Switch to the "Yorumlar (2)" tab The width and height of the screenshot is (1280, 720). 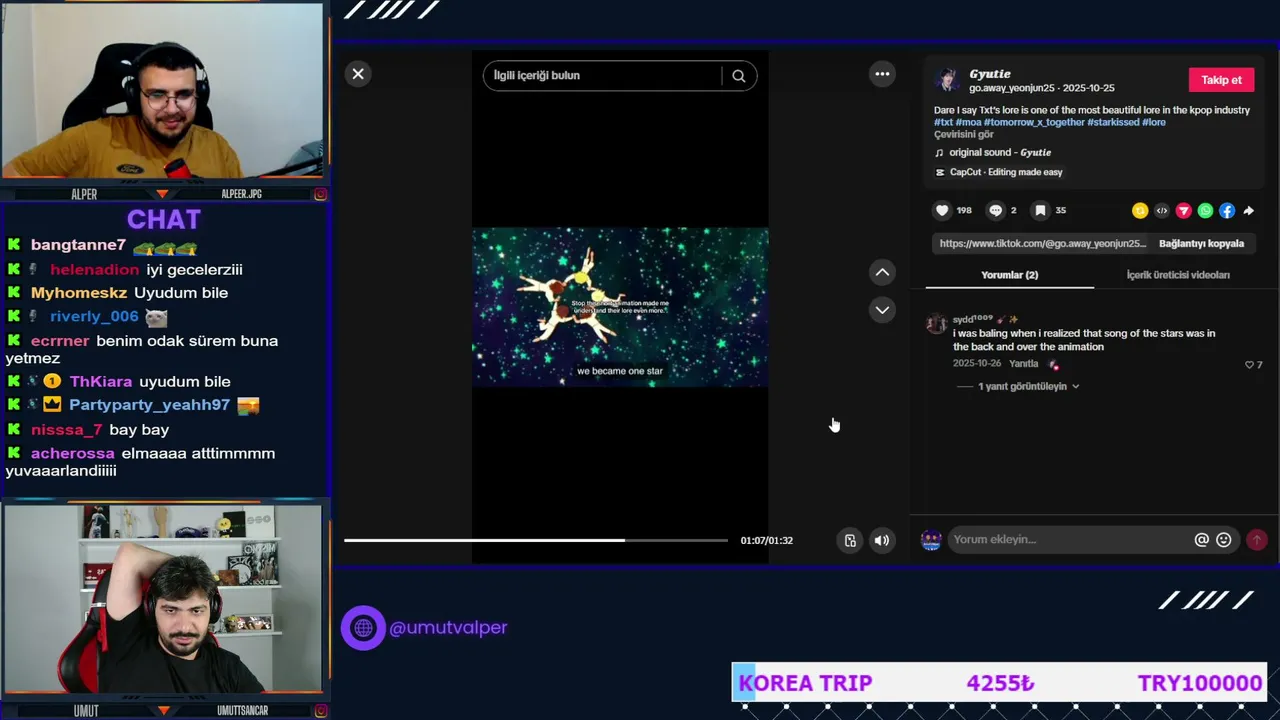[1009, 275]
